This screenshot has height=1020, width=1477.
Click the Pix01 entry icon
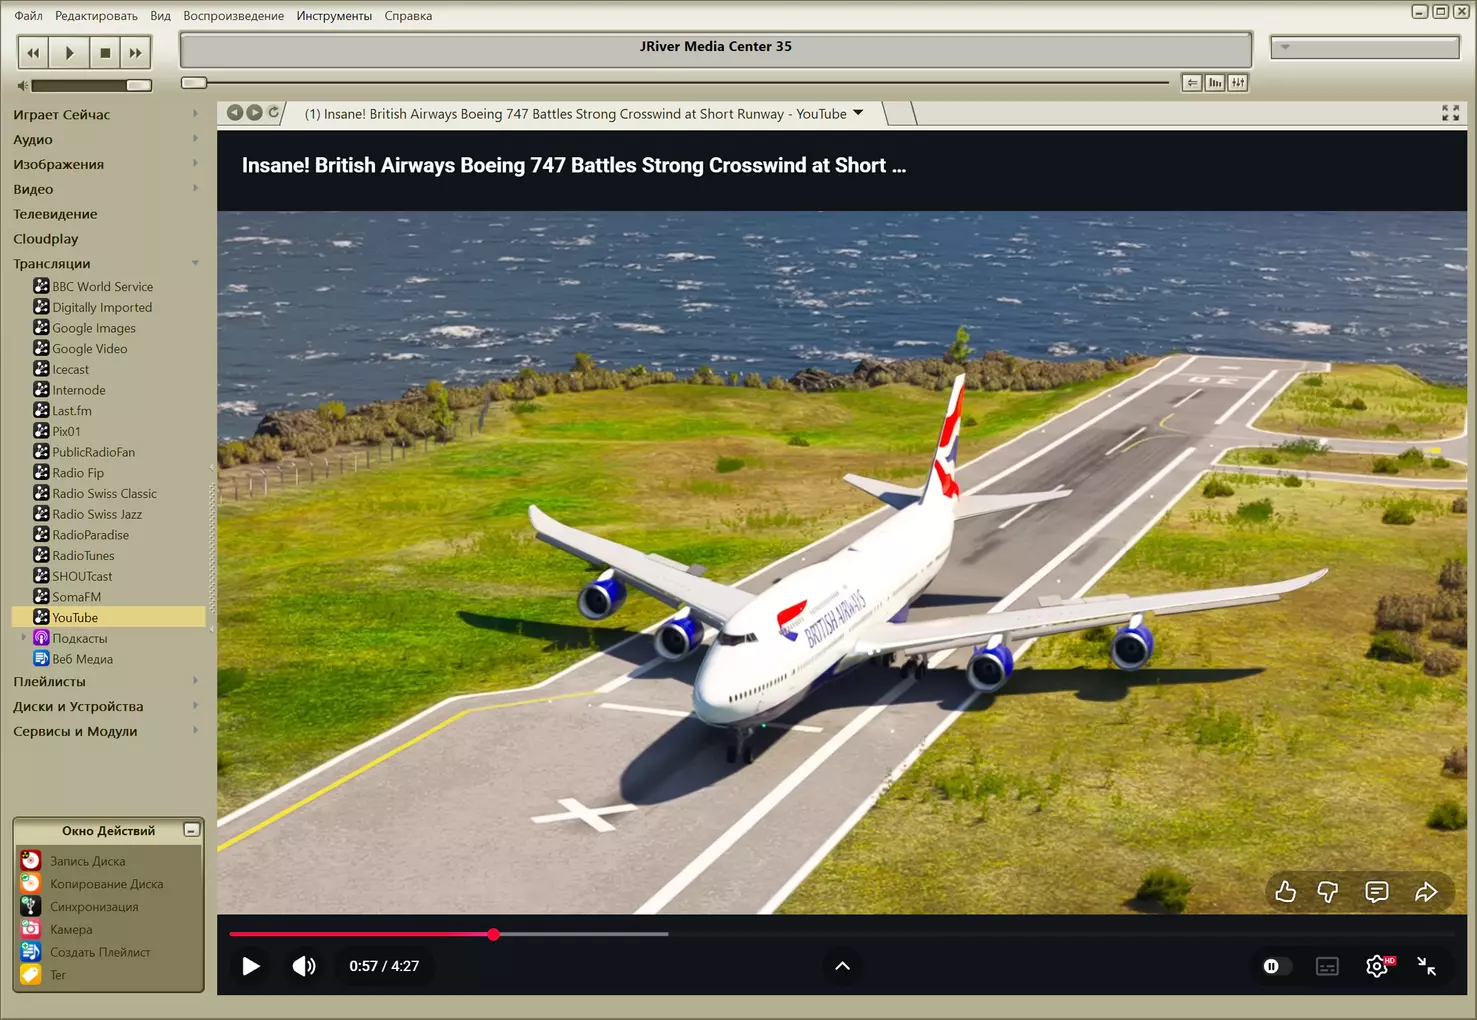[x=41, y=431]
